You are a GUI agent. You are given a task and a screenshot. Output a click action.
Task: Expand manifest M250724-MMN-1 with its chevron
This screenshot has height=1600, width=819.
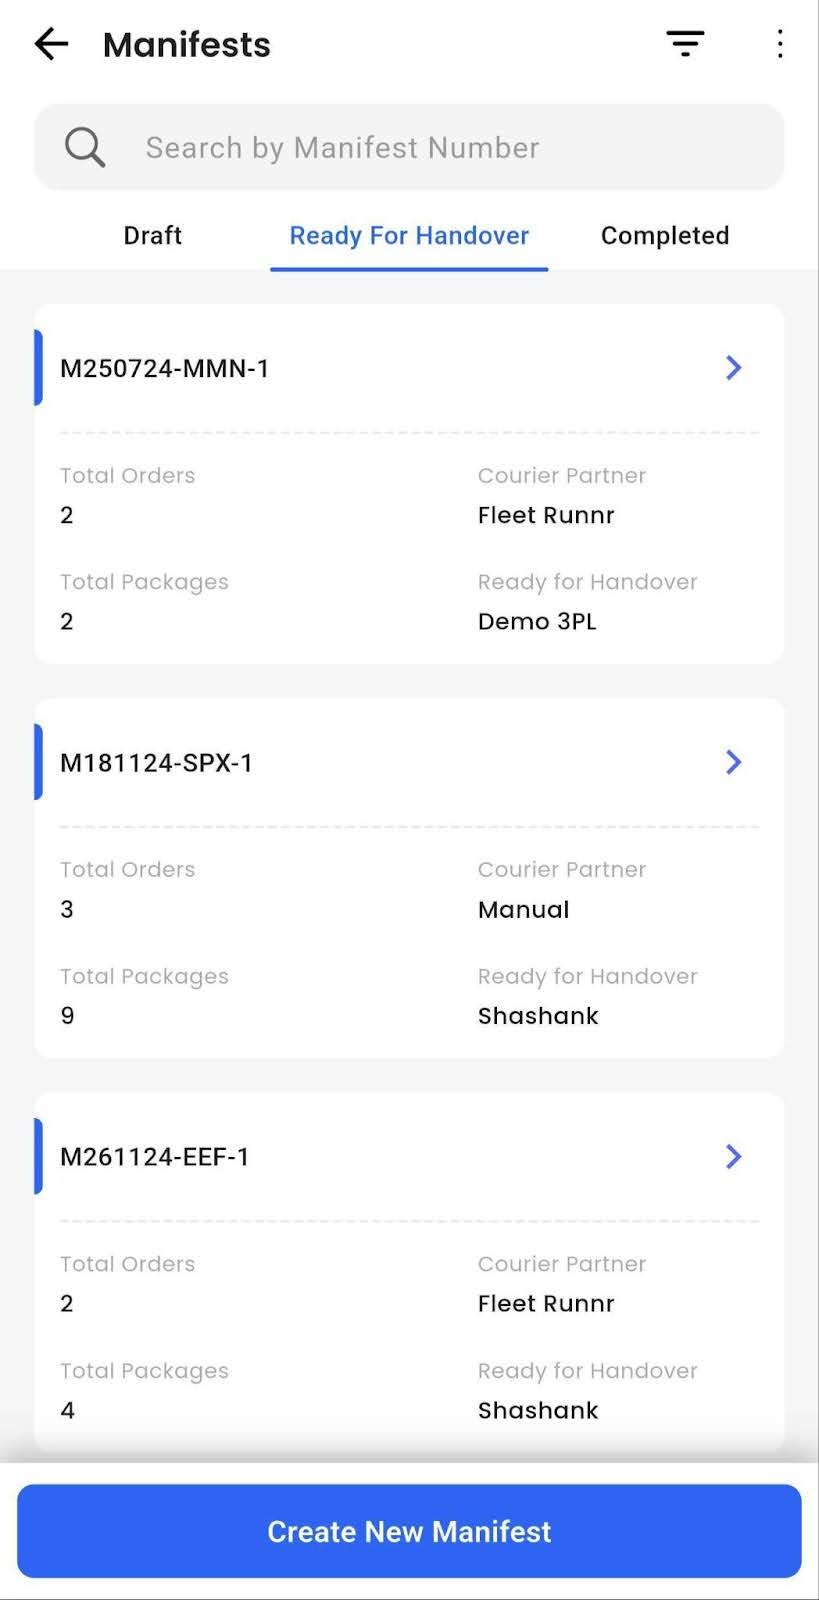point(733,368)
